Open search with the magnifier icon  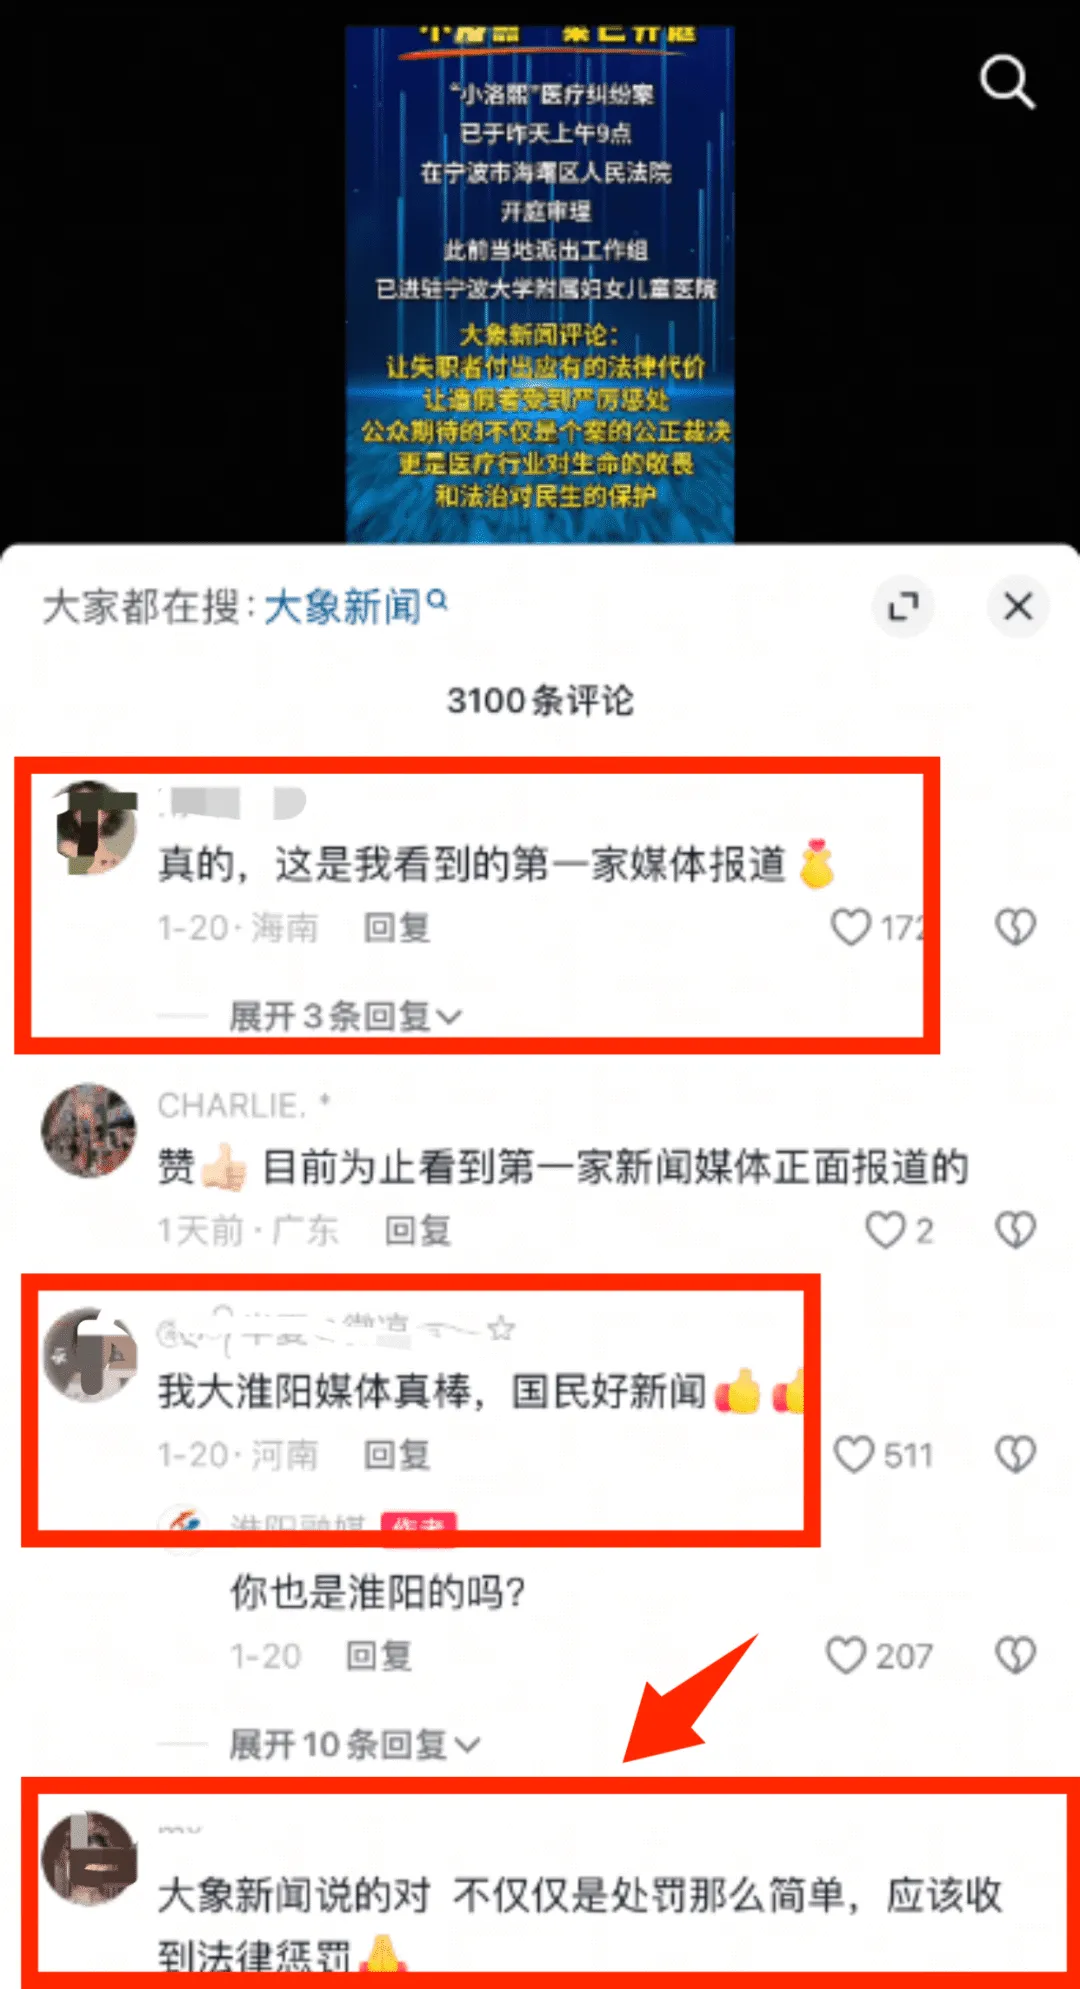1007,82
